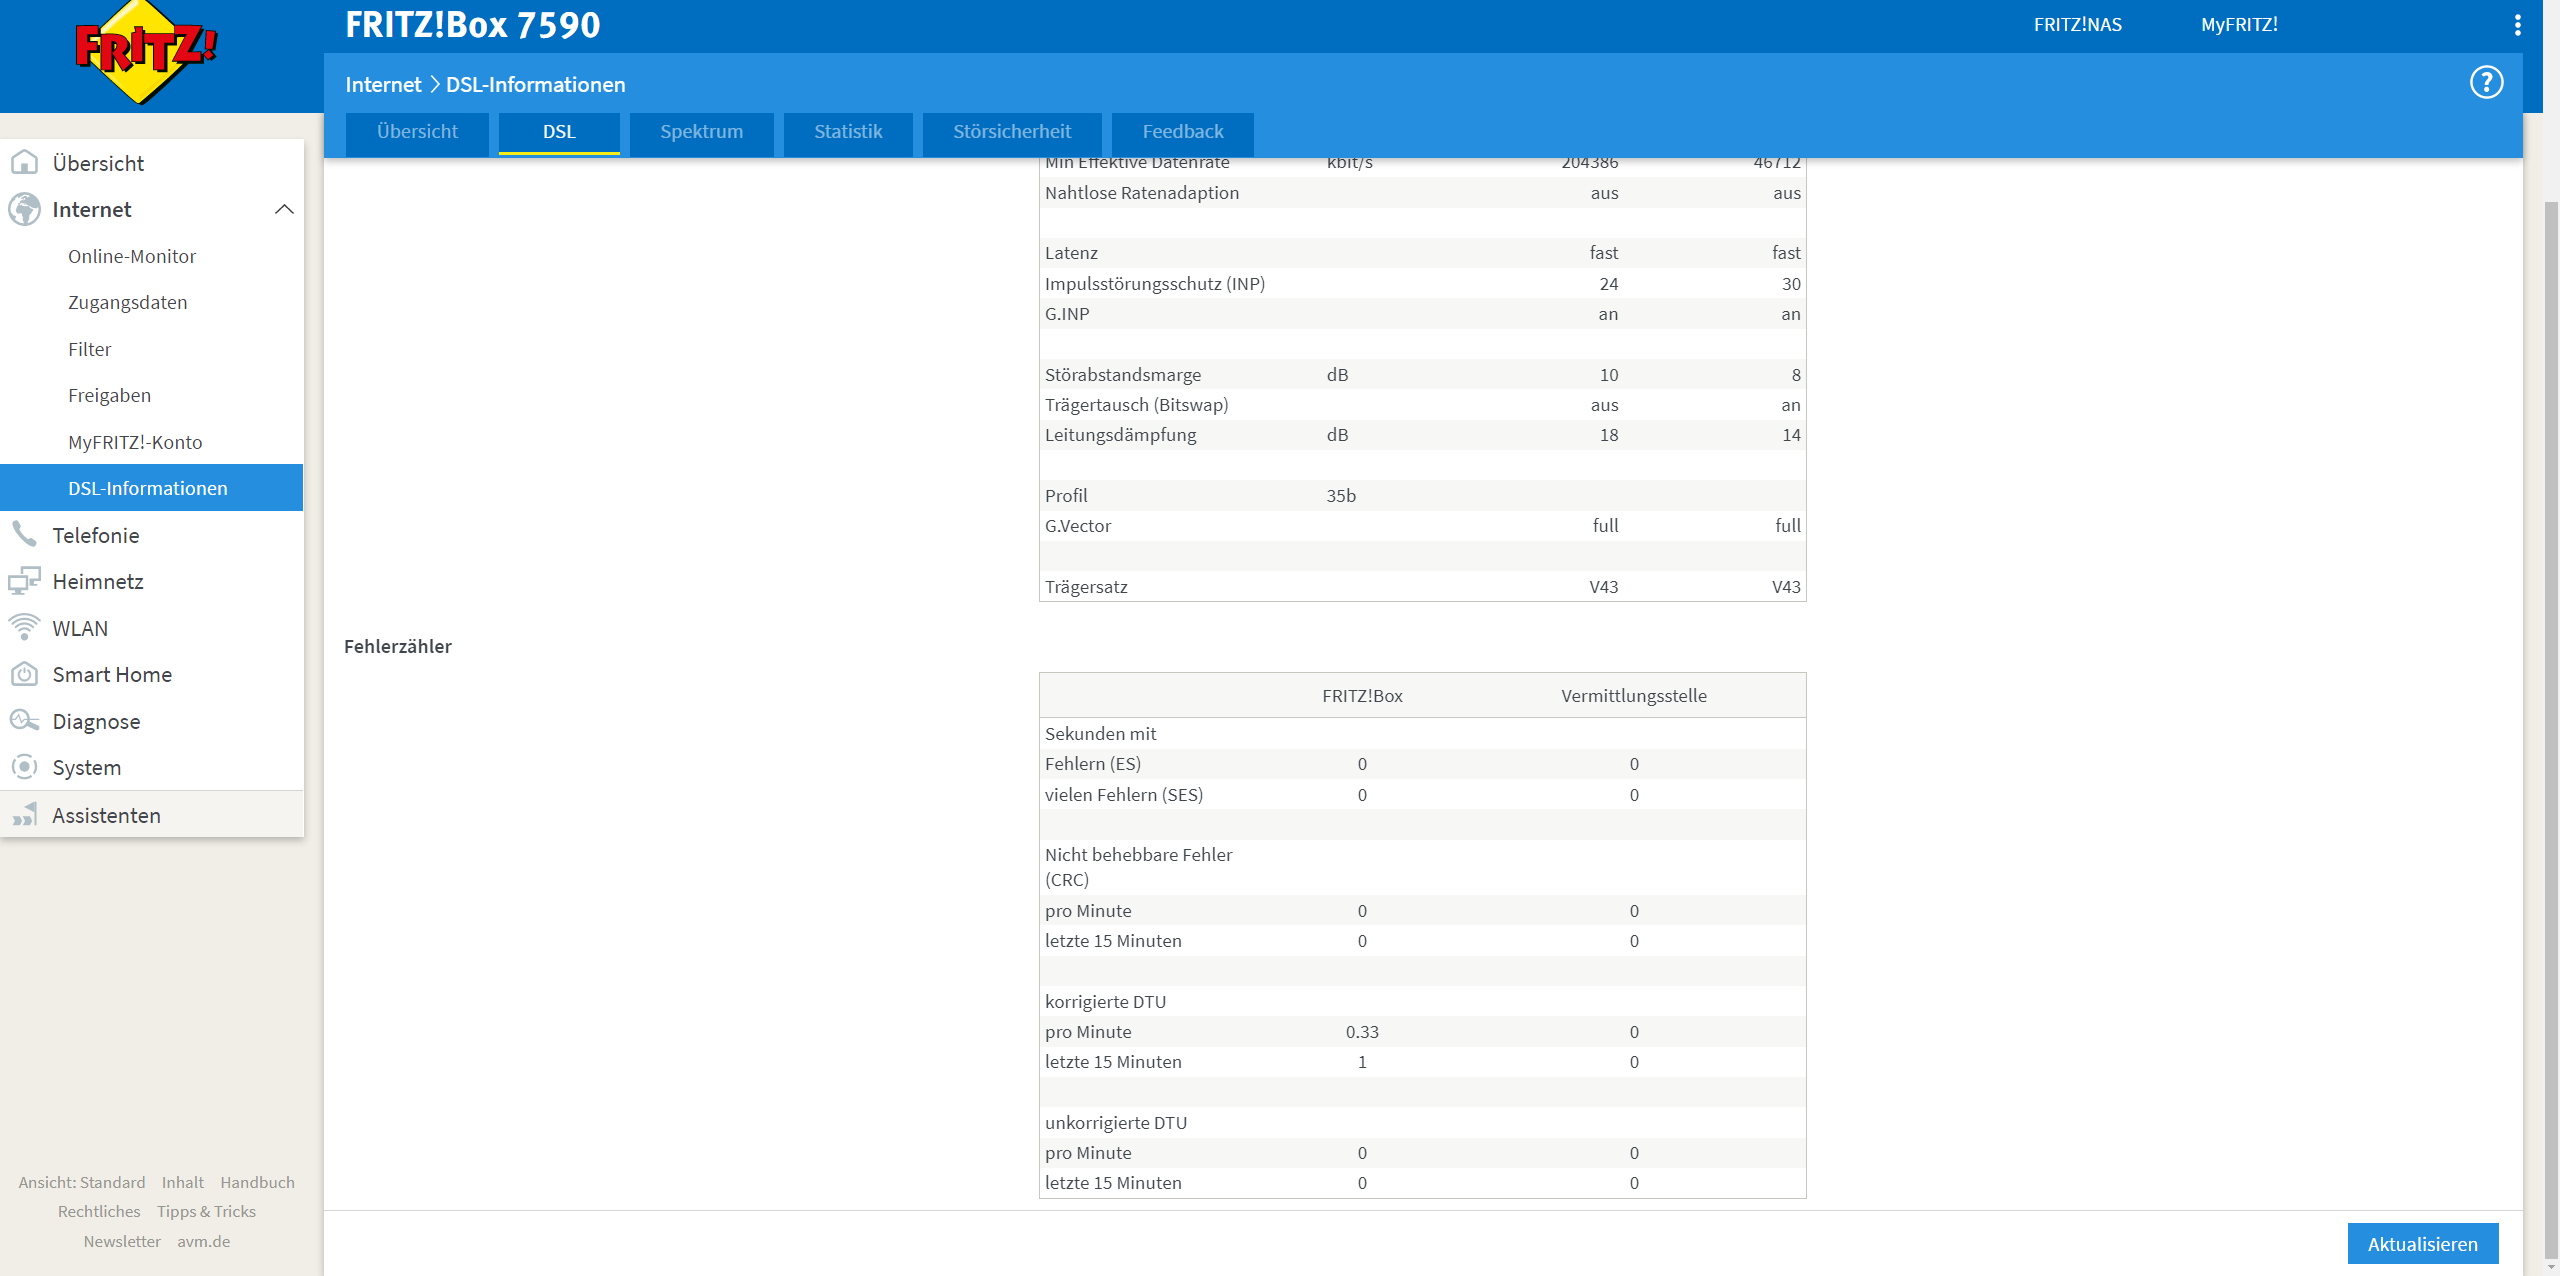Click the FRITZ!Box 7590 title

point(473,25)
